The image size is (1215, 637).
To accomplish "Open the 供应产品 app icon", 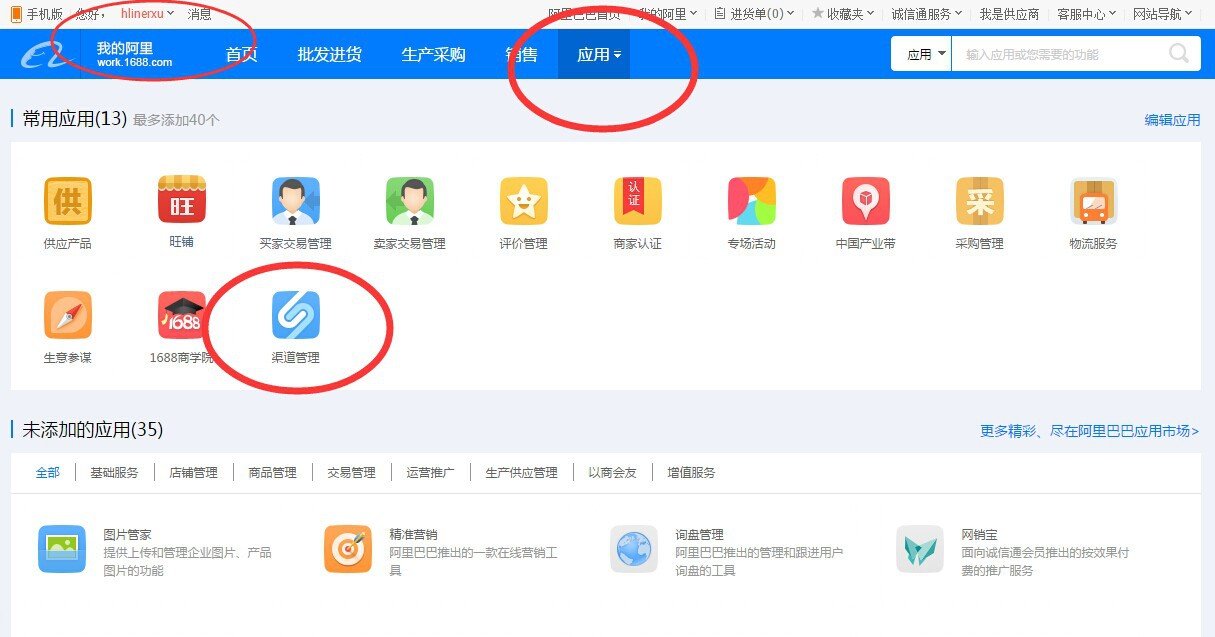I will coord(66,202).
